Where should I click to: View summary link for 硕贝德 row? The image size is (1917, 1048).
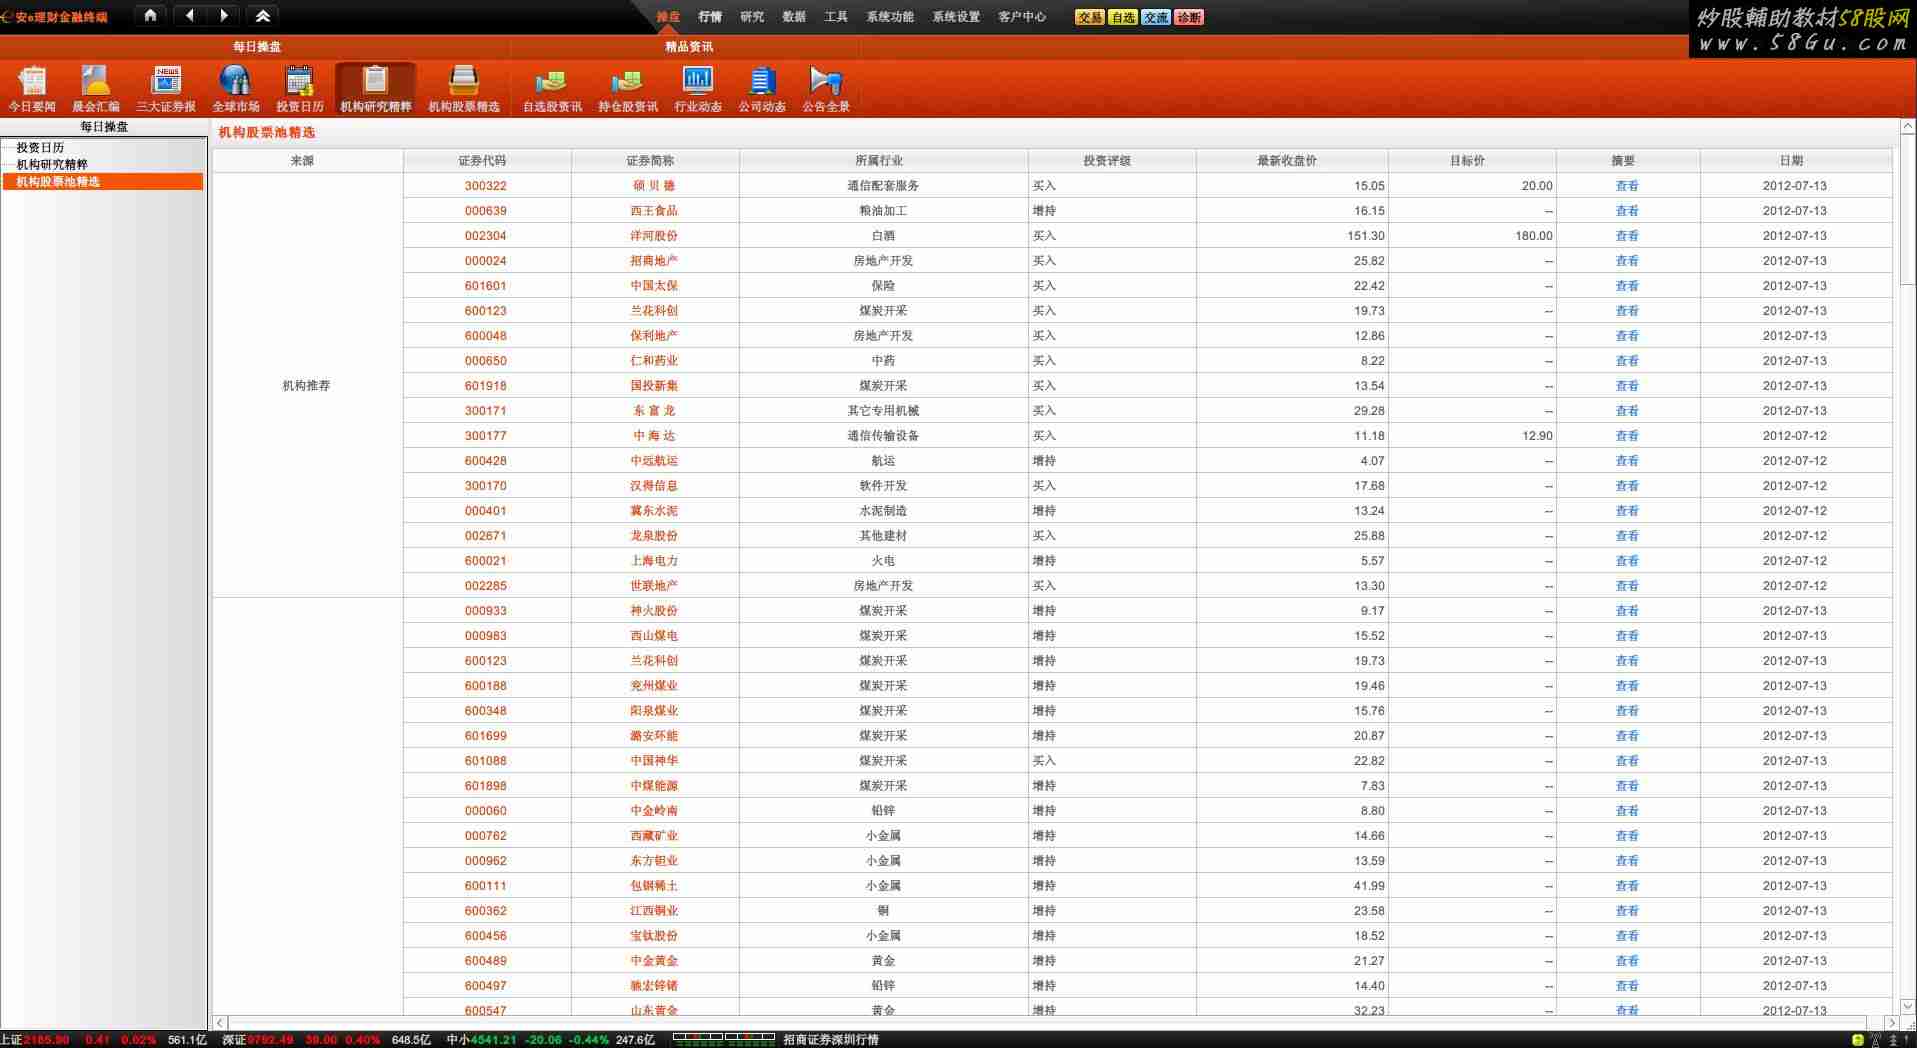point(1627,186)
